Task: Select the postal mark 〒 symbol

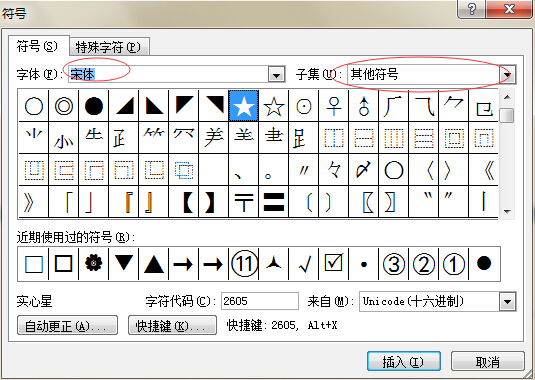Action: (244, 202)
